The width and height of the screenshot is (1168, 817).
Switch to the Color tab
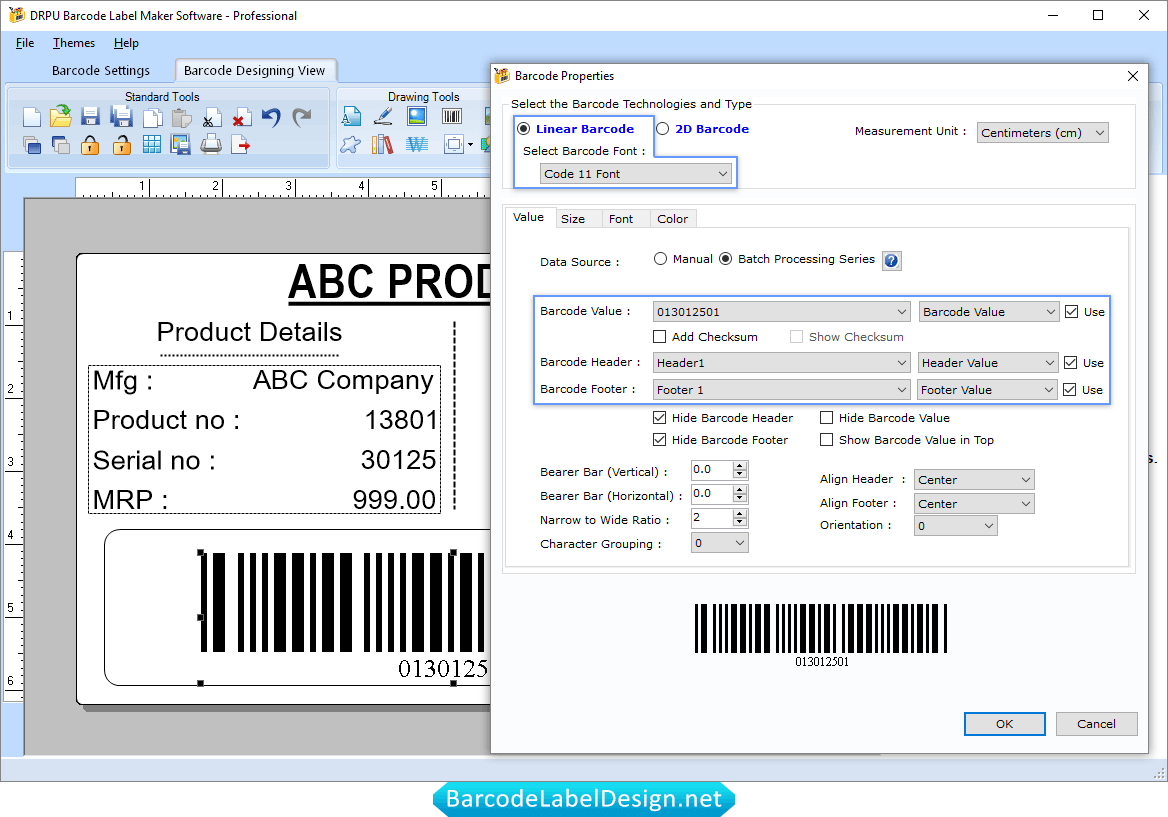672,219
